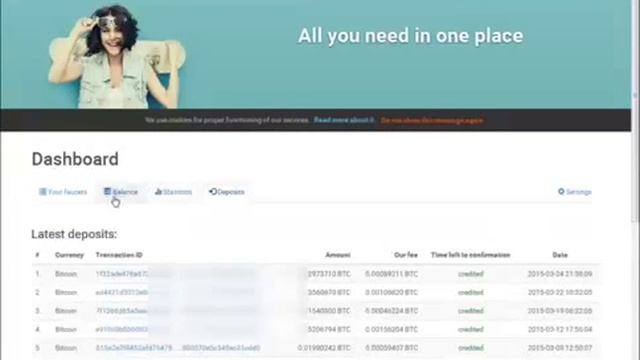
Task: Select the Bitcoin currency cell in row 4
Action: 66,329
